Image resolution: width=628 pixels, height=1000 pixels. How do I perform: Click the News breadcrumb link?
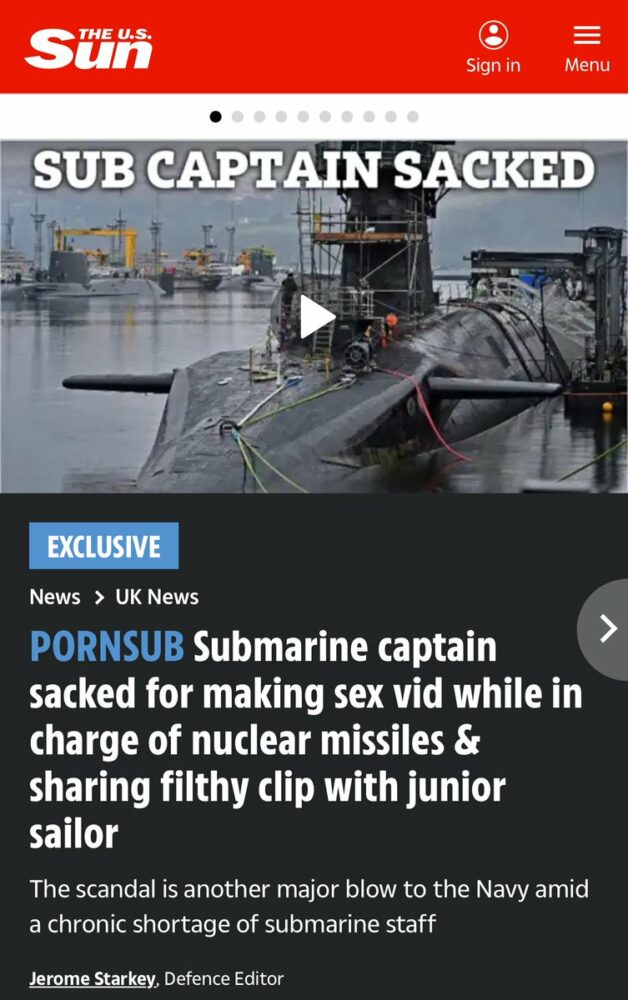coord(55,597)
